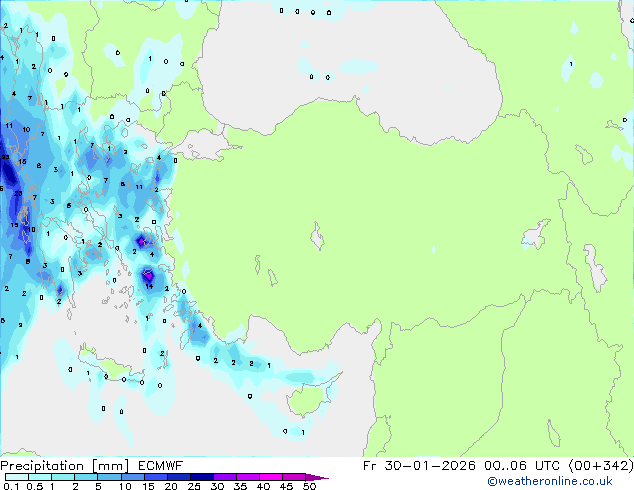Image resolution: width=634 pixels, height=490 pixels.
Task: Click Lake Tuz in central Turkey
Action: pos(318,240)
